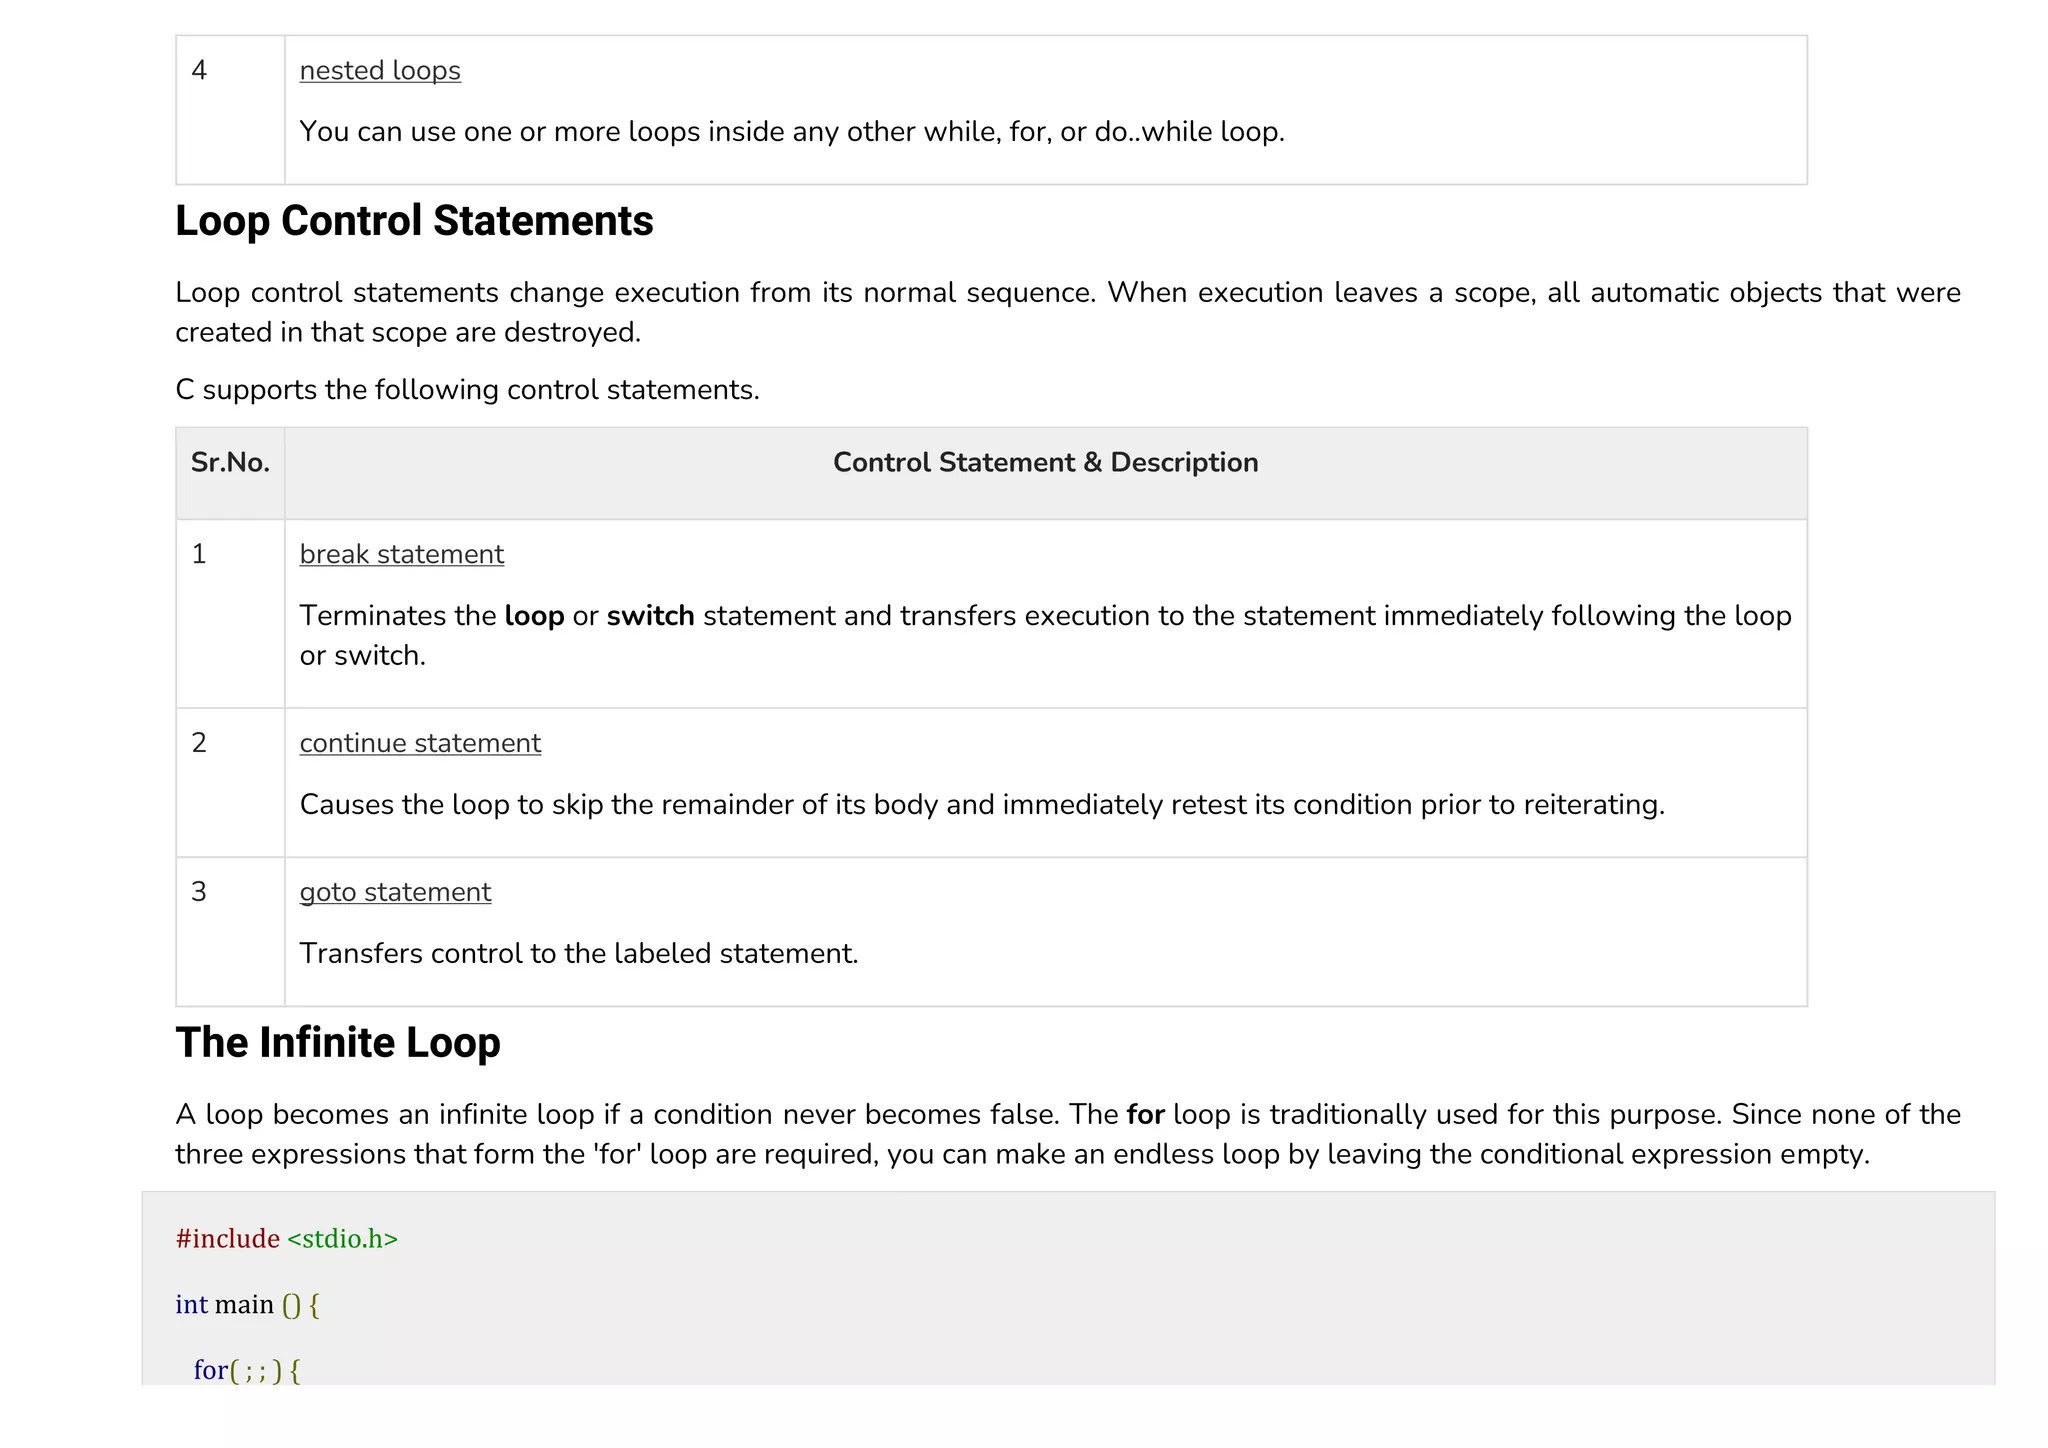Click the 'int main () {' code line

click(x=247, y=1305)
